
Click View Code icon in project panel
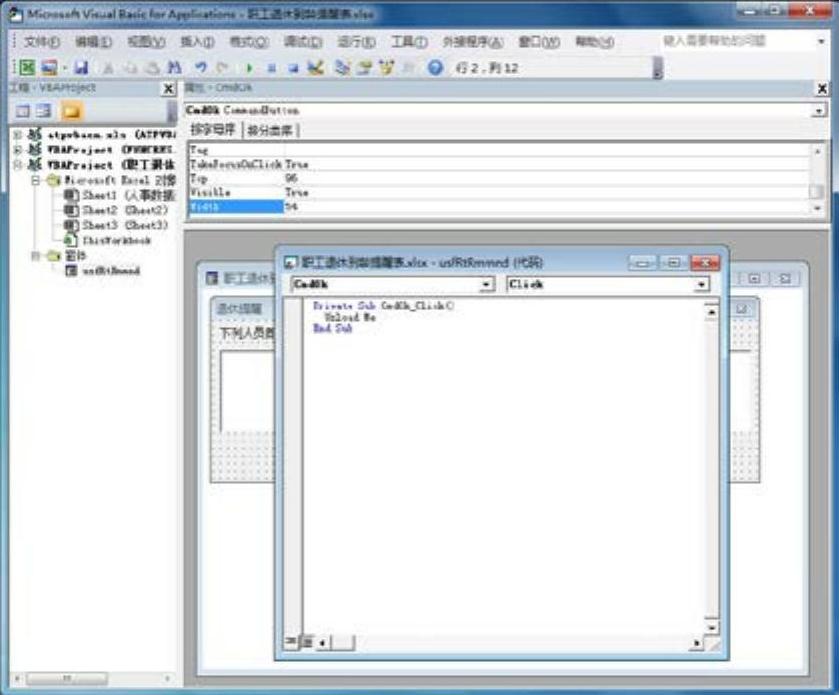click(23, 111)
